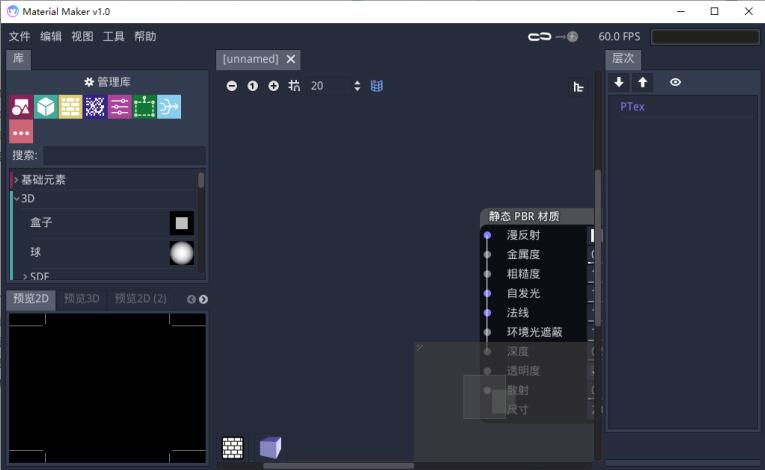Click the 漫反射 white color swatch
The height and width of the screenshot is (470, 765).
click(x=592, y=235)
